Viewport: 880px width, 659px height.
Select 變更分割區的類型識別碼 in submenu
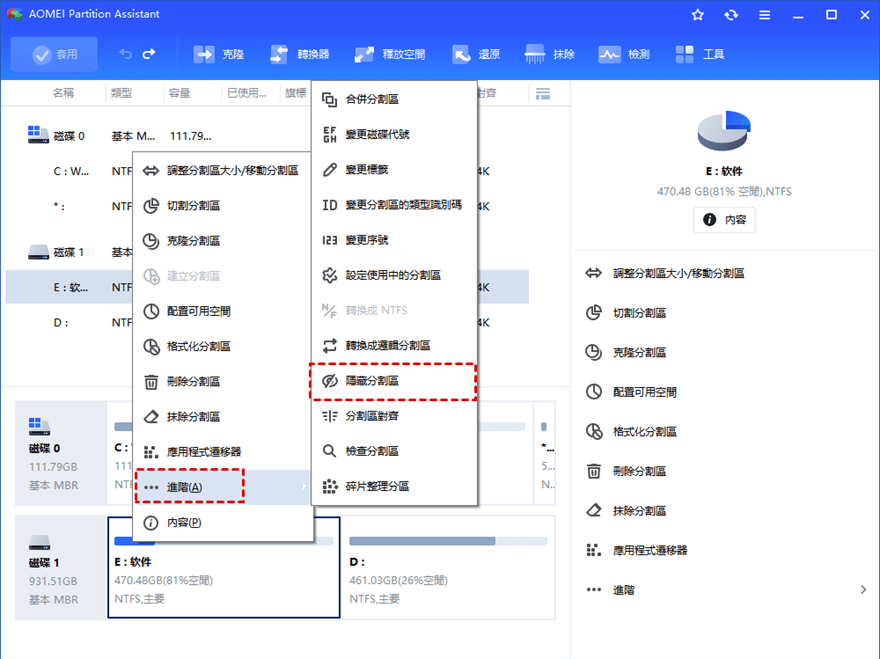(x=394, y=205)
